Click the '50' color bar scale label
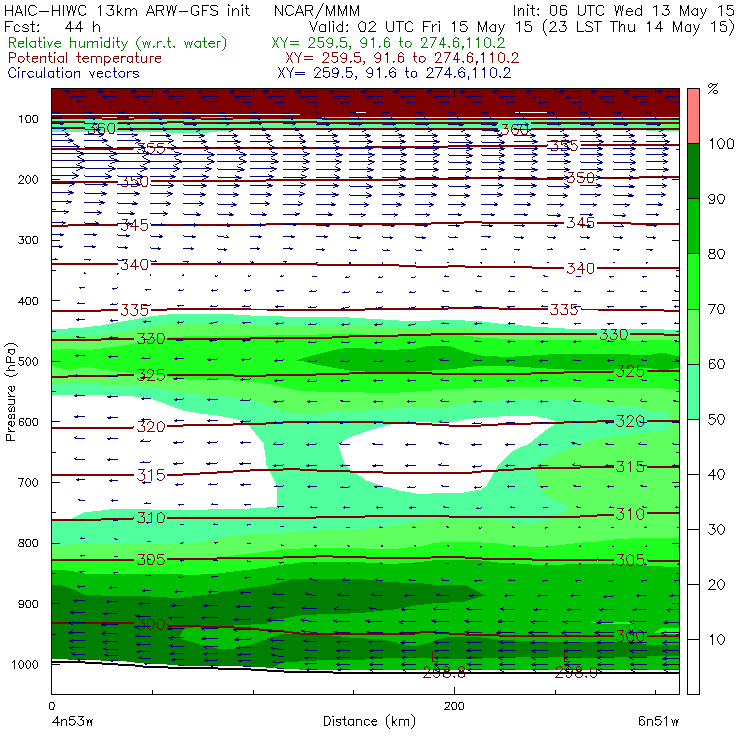The height and width of the screenshot is (740, 740). point(716,420)
